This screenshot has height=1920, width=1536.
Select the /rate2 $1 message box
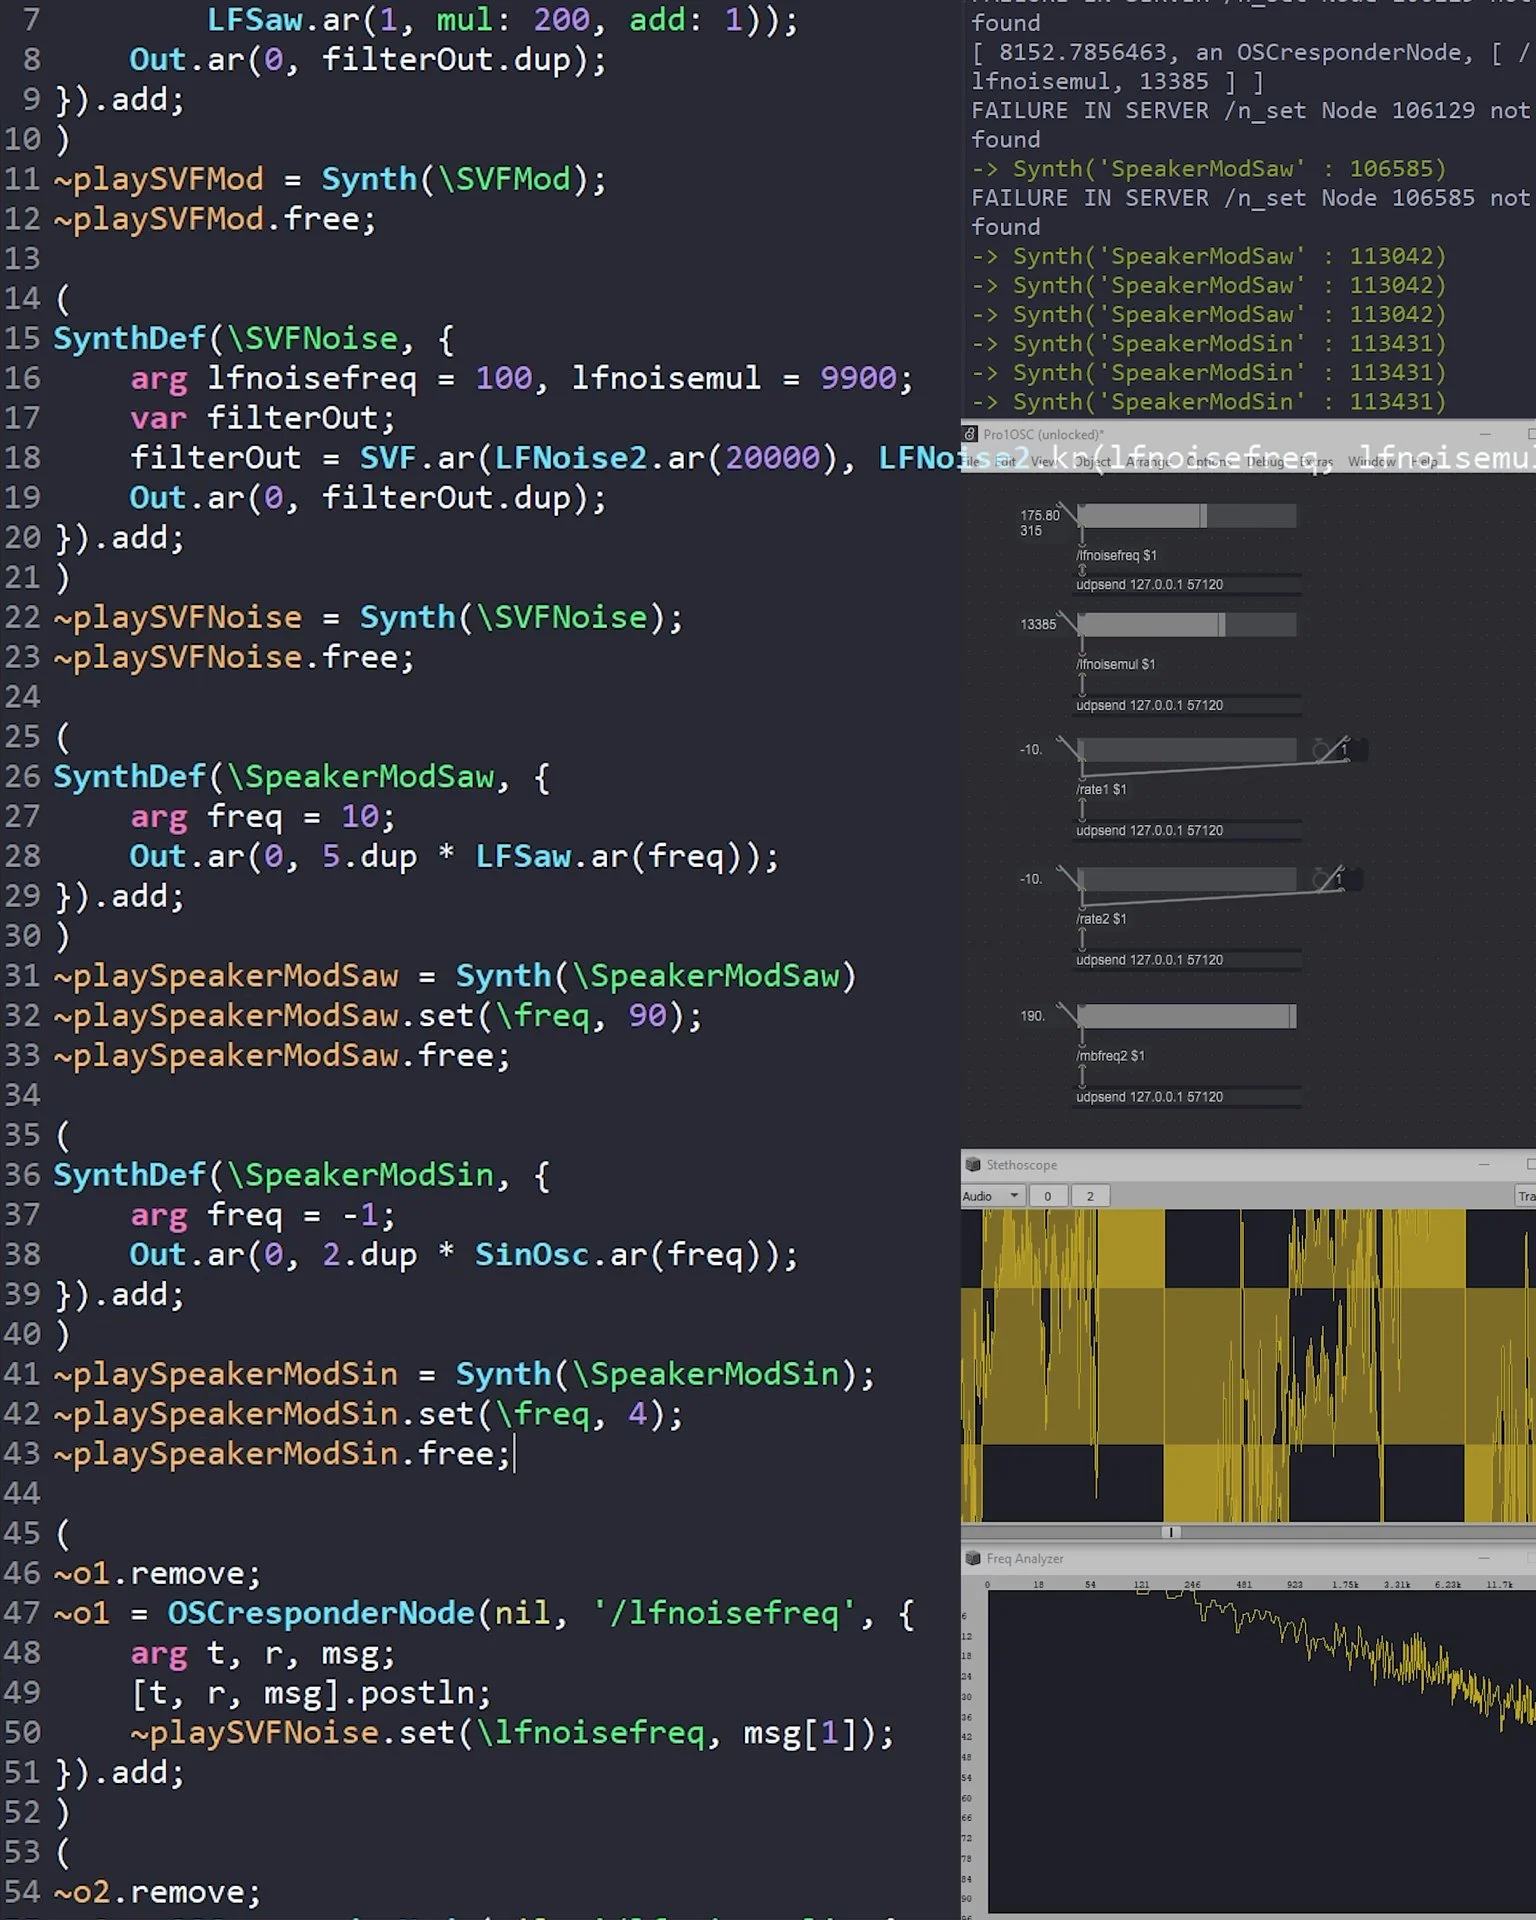coord(1101,919)
